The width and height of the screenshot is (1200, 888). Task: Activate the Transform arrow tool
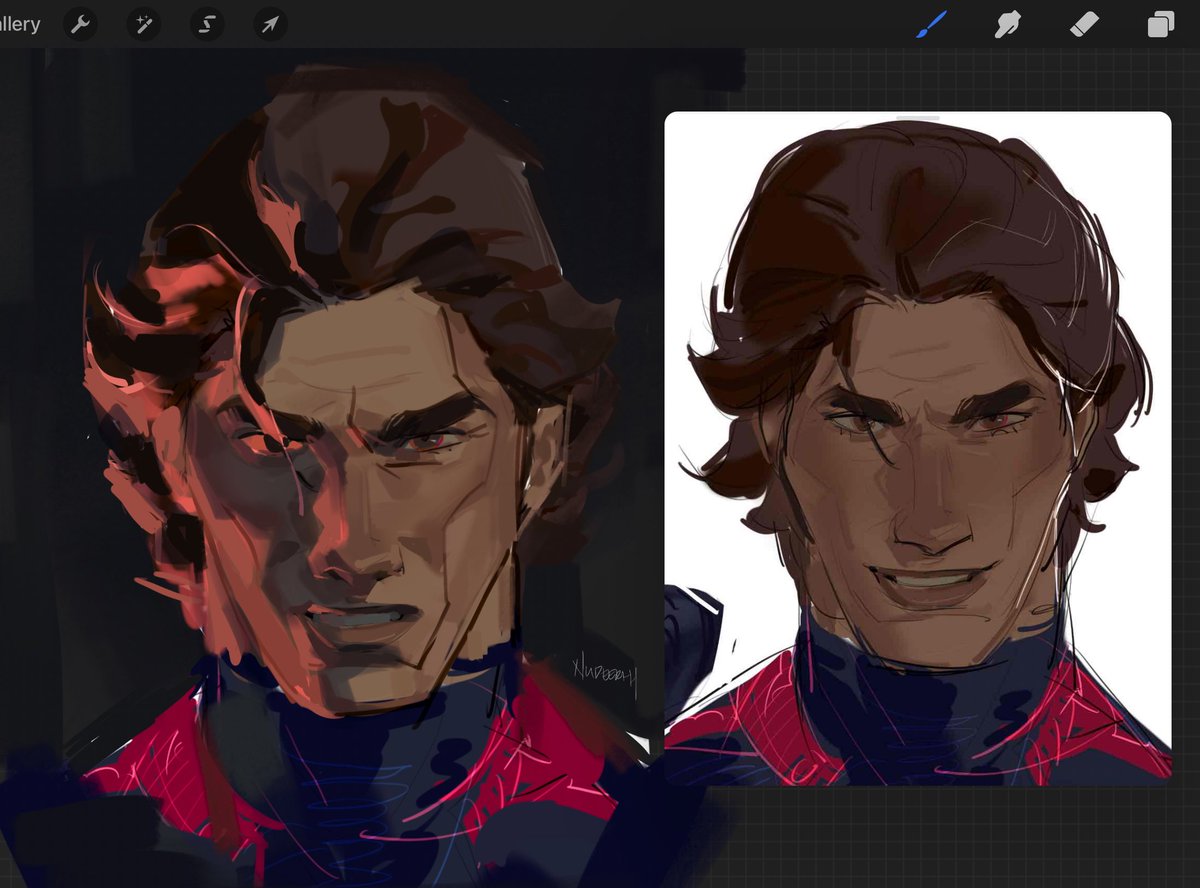pyautogui.click(x=270, y=24)
